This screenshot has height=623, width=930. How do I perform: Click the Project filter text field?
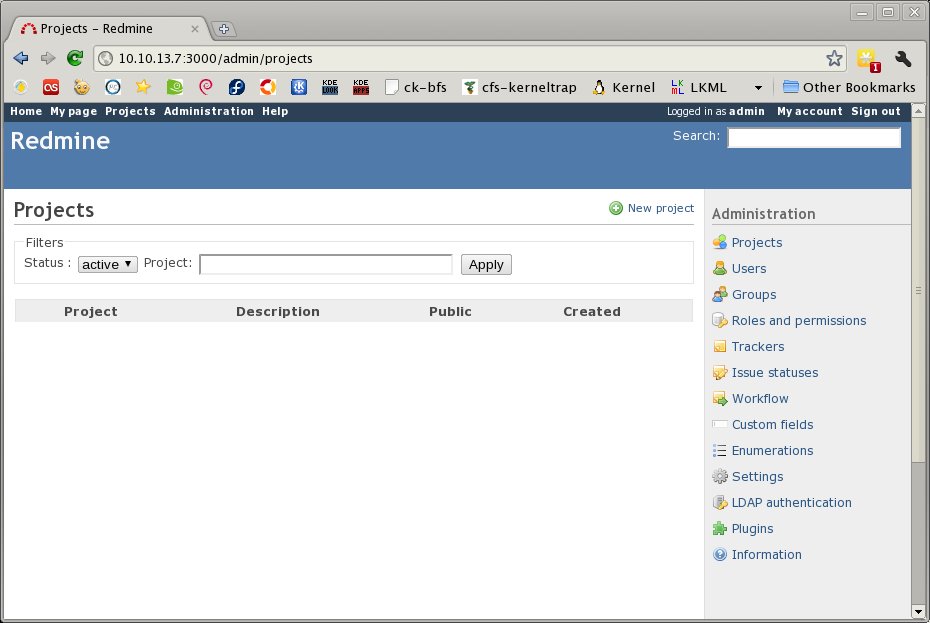pyautogui.click(x=326, y=265)
